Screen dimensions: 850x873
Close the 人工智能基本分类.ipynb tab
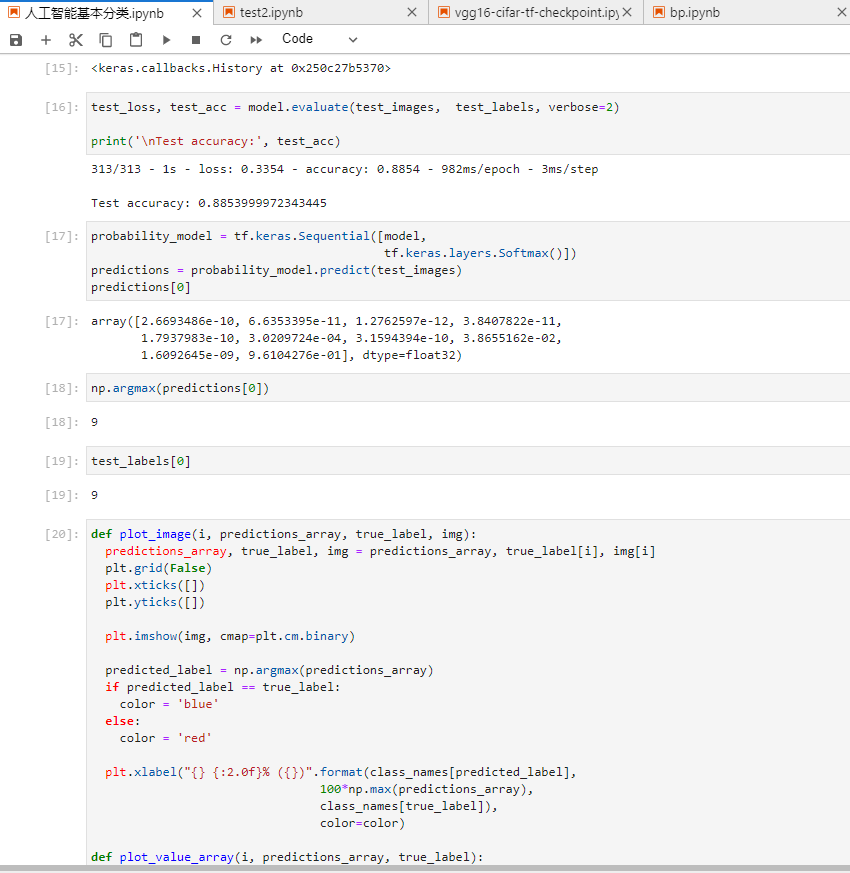pos(197,13)
